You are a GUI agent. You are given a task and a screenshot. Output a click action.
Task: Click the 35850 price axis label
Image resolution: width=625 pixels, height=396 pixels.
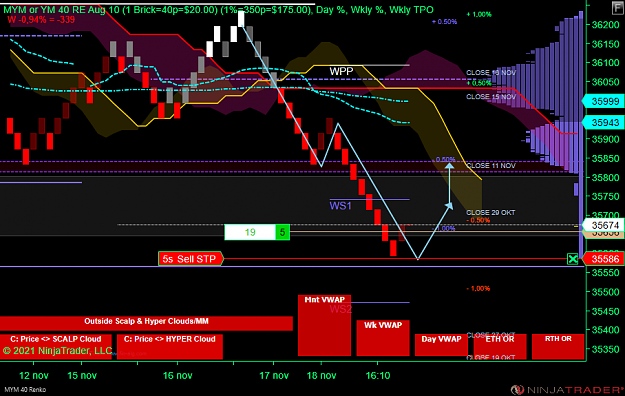point(605,158)
